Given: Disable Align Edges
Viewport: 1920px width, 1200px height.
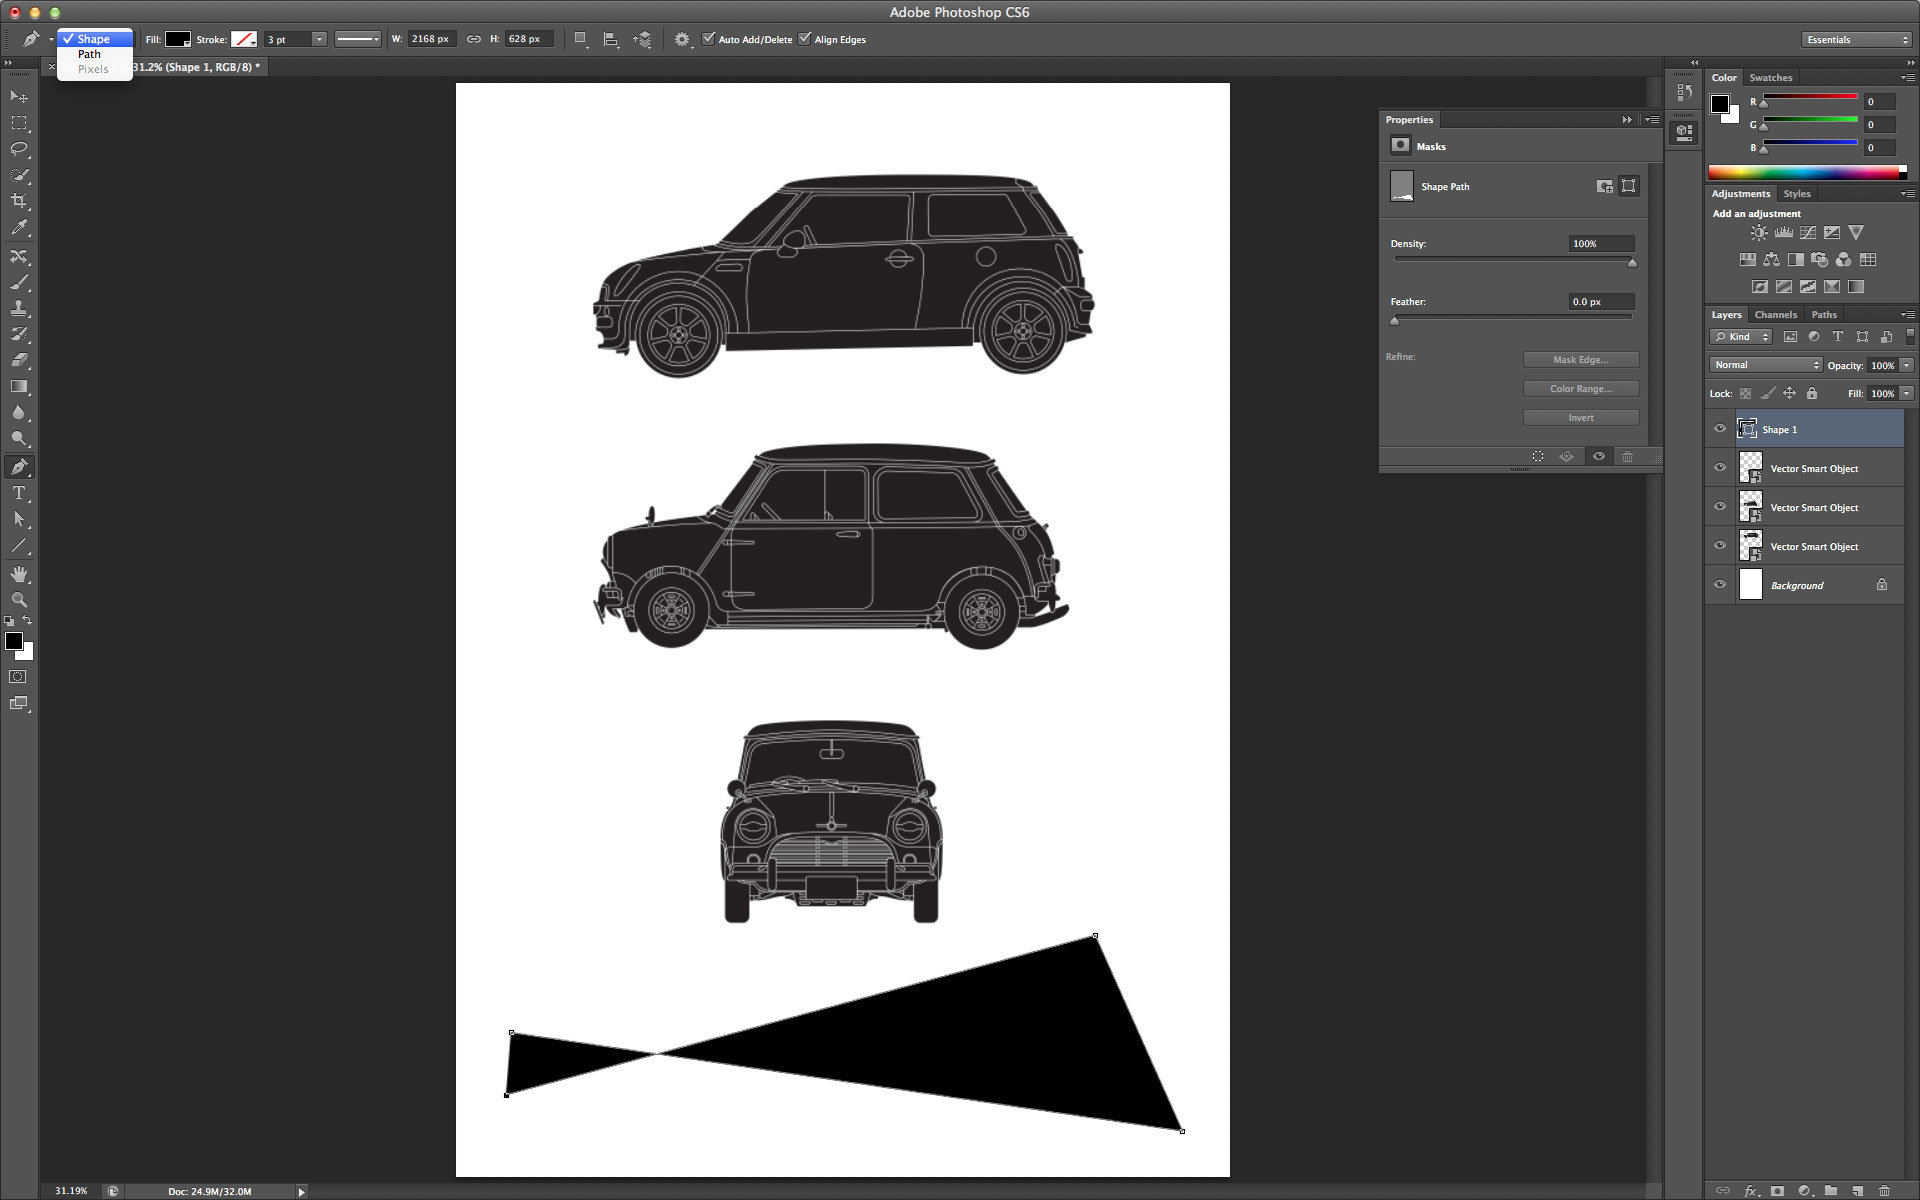Looking at the screenshot, I should [806, 39].
